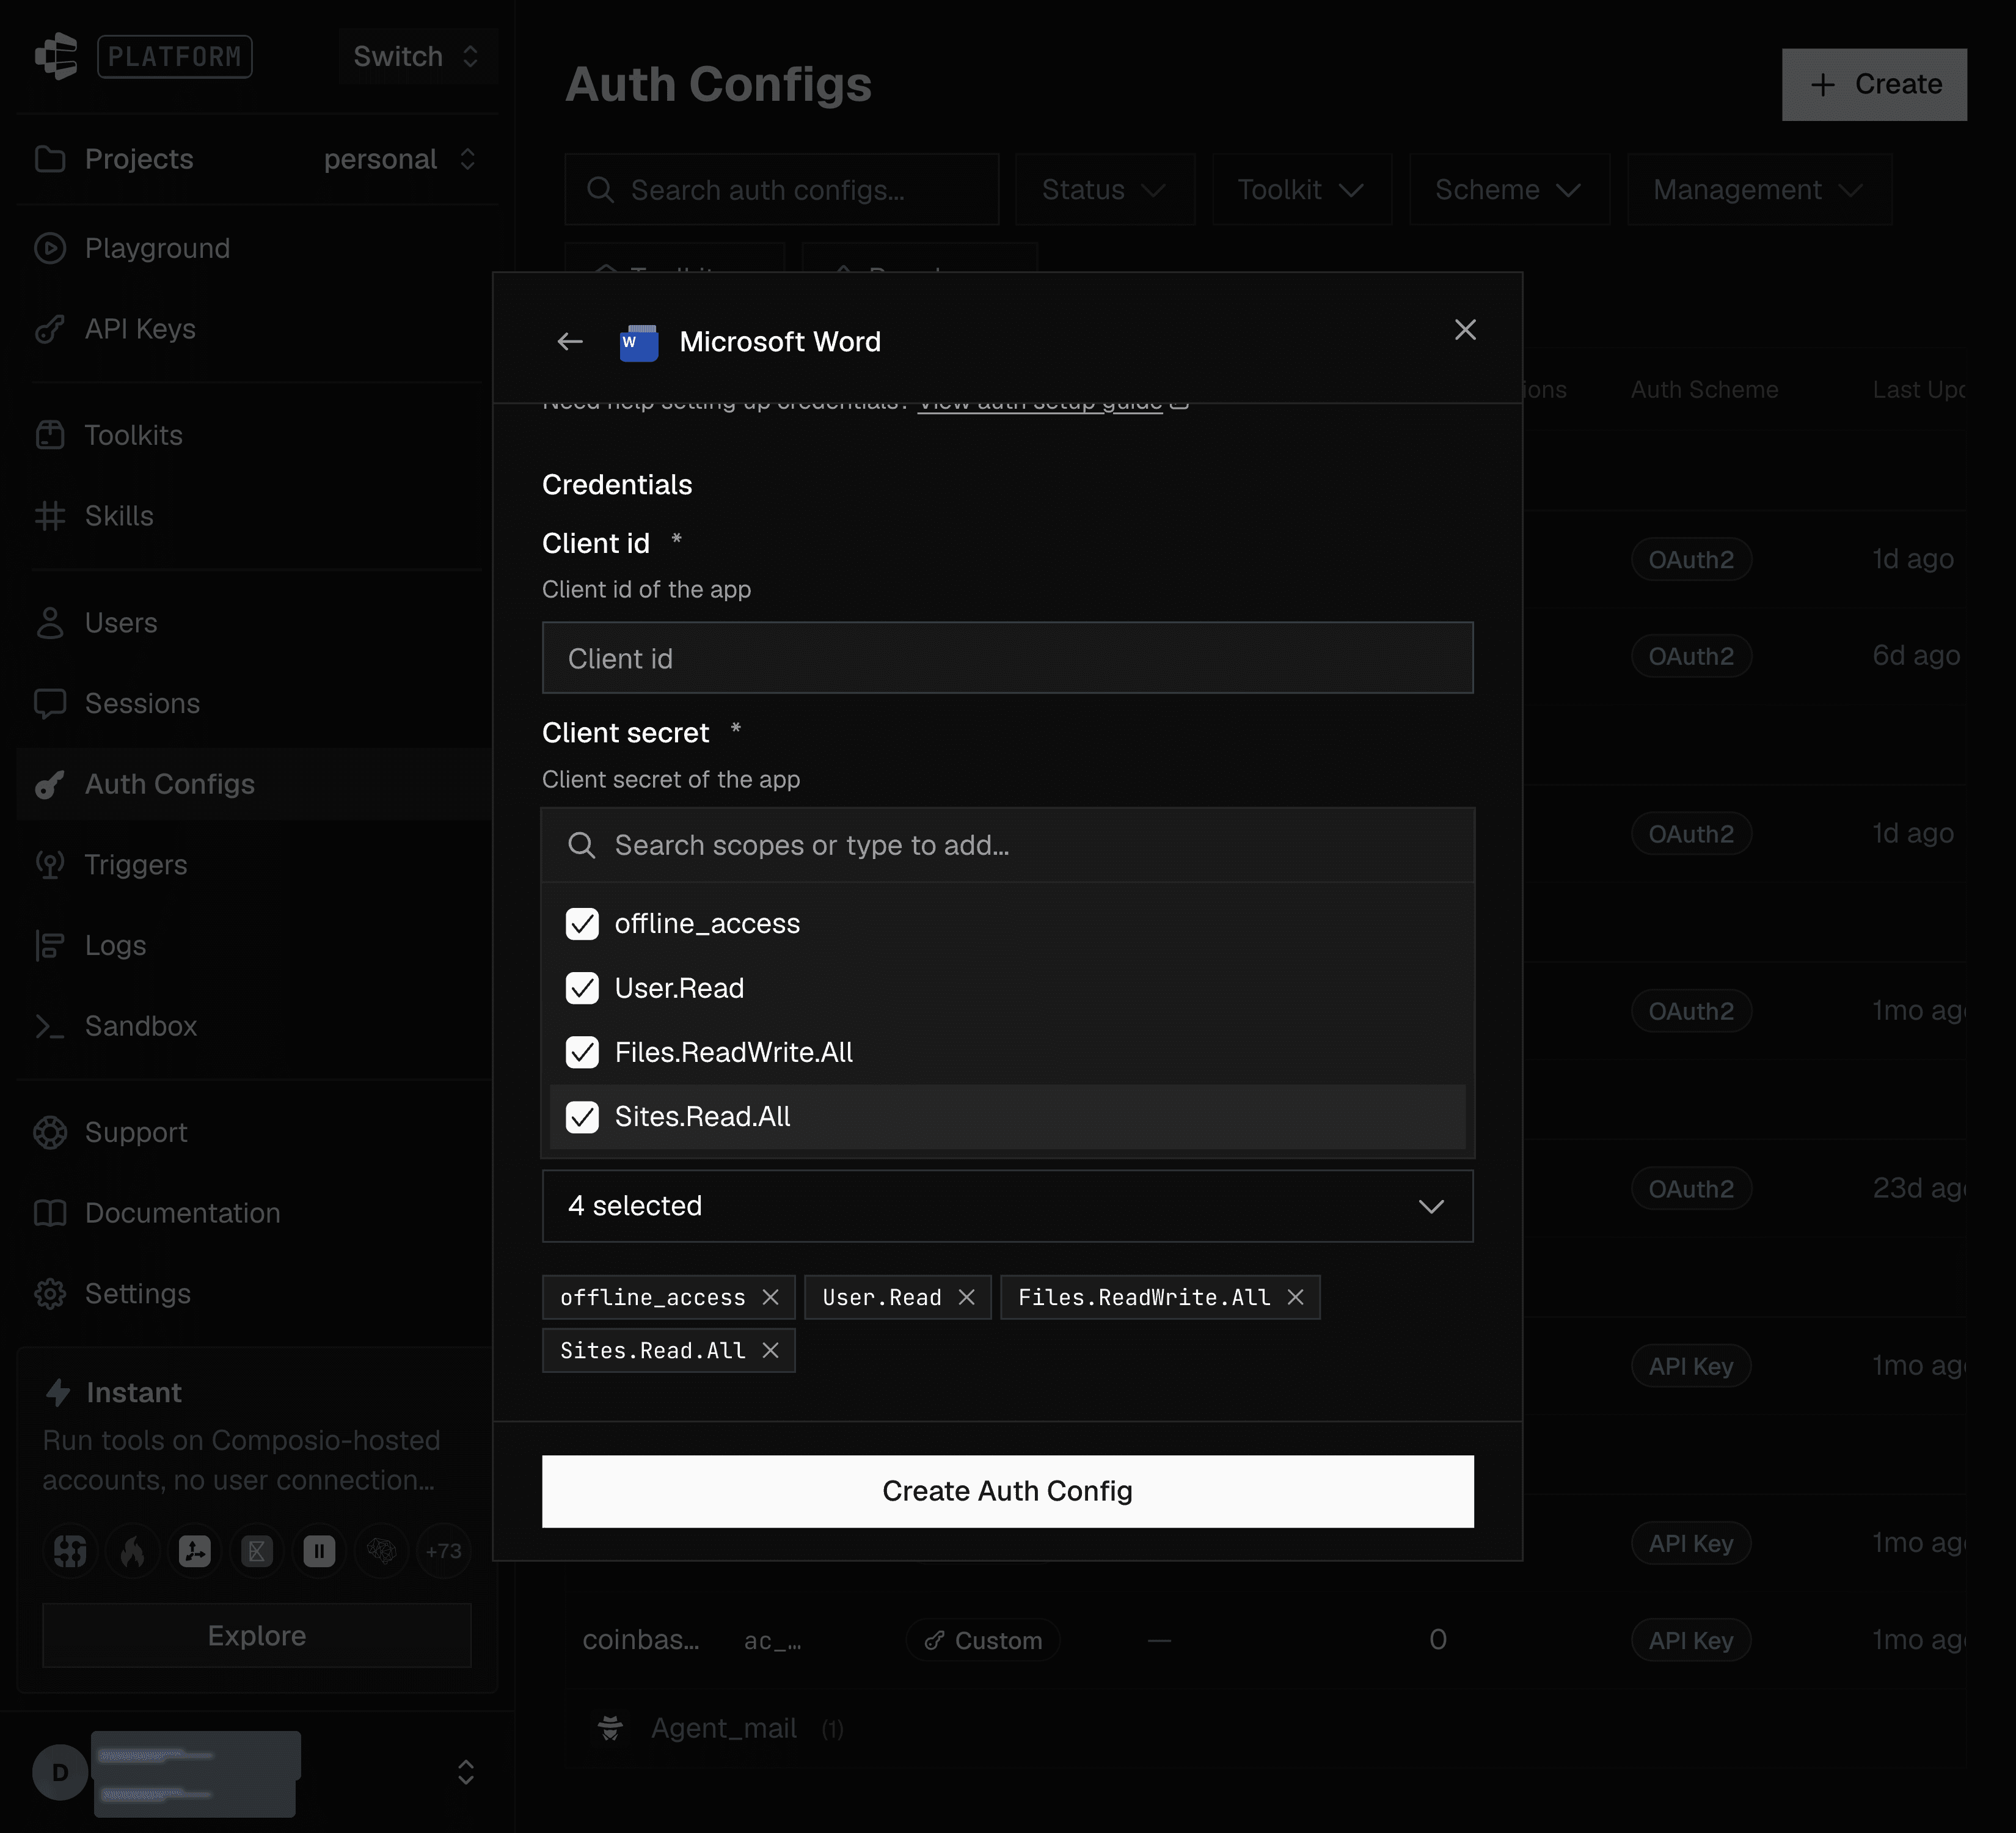Click the API Keys key icon
This screenshot has width=2016, height=1833.
coord(50,329)
